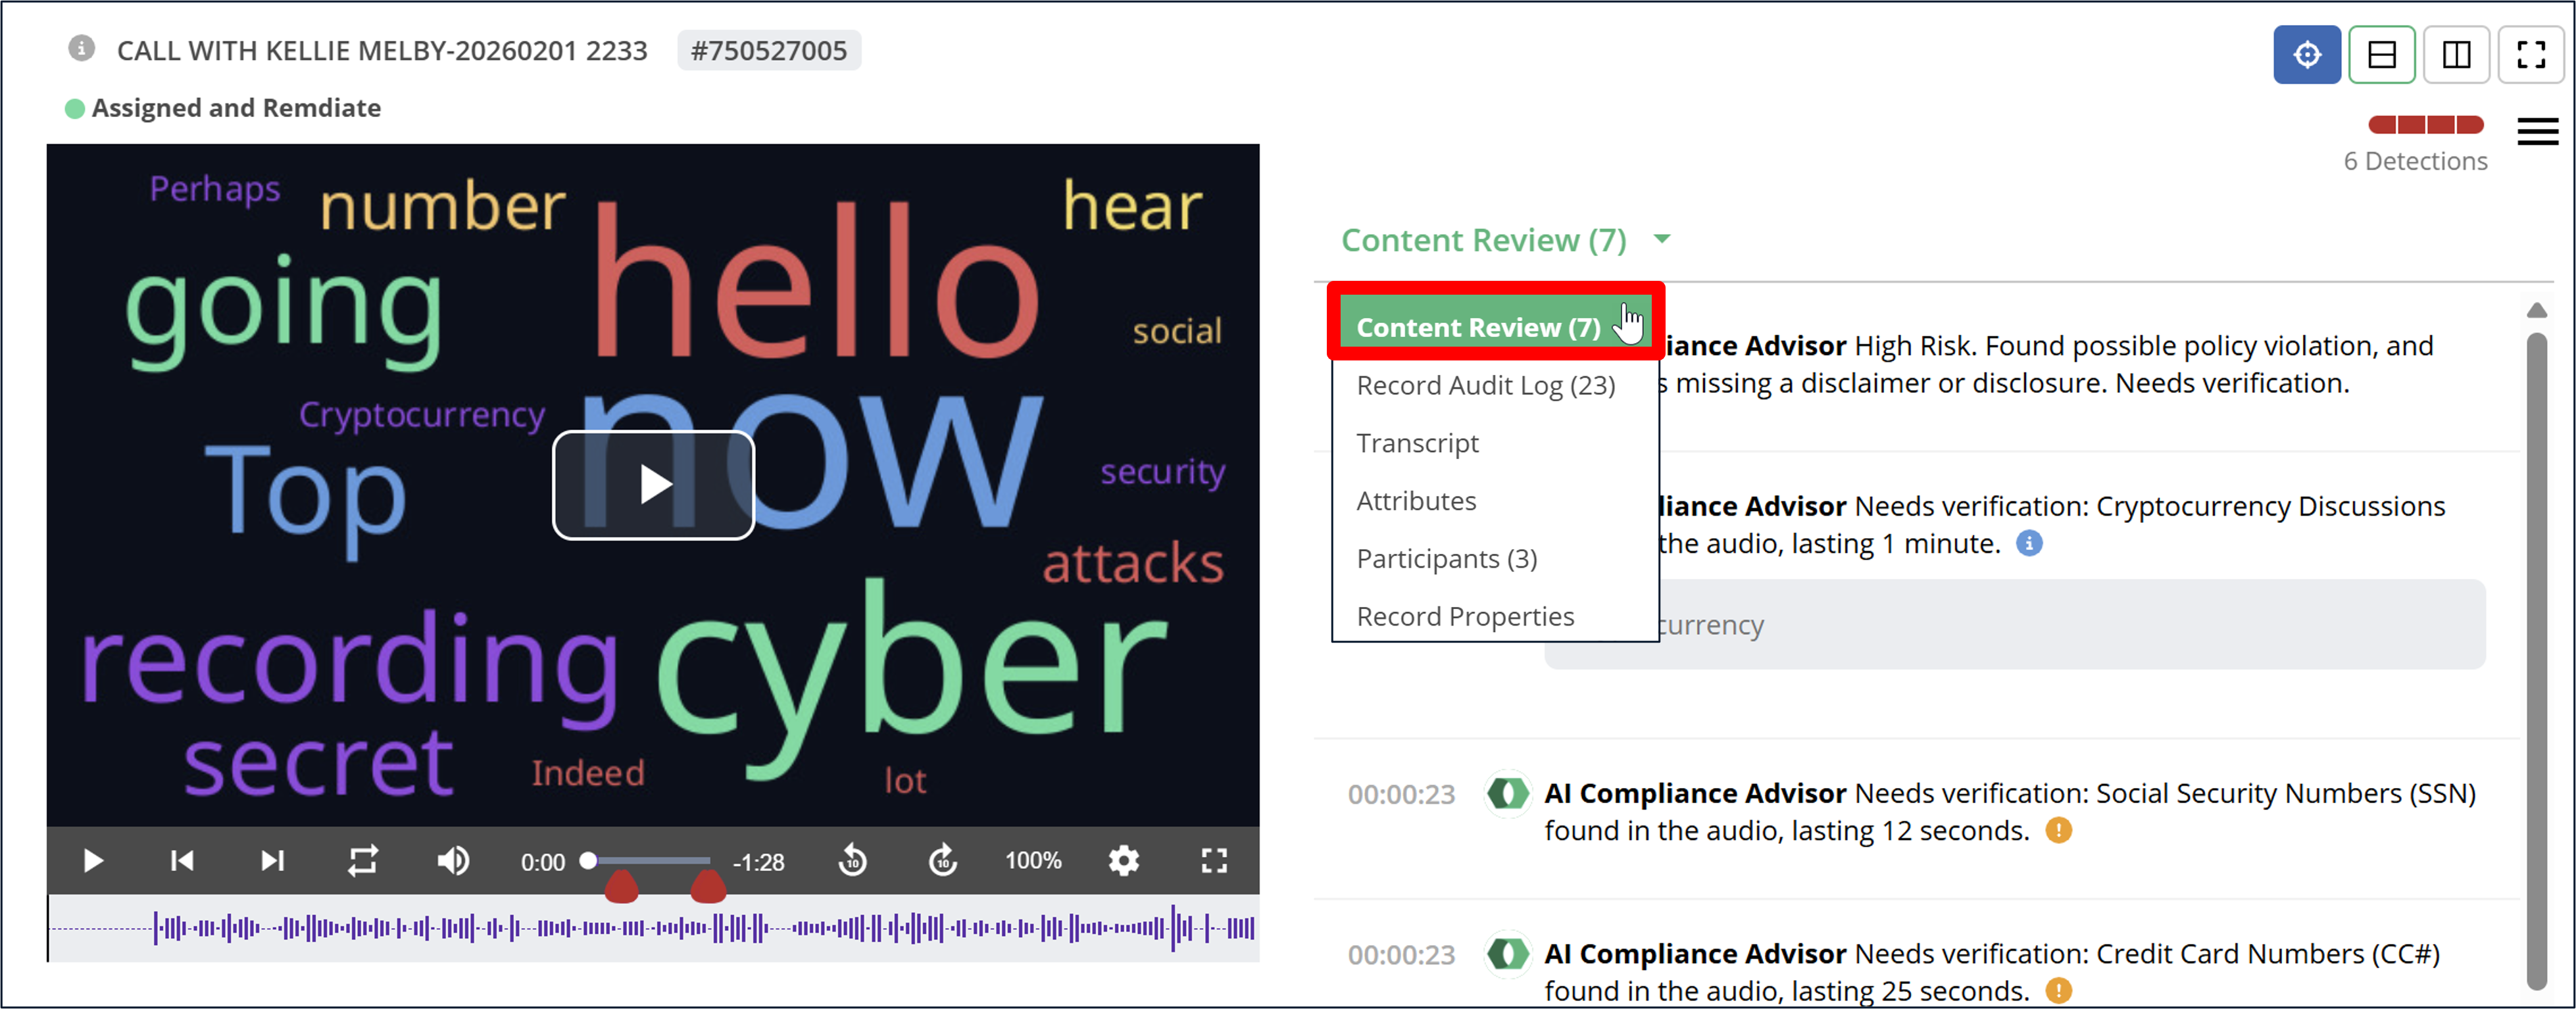Open Participants (3) from the list
This screenshot has width=2576, height=1009.
(x=1446, y=558)
